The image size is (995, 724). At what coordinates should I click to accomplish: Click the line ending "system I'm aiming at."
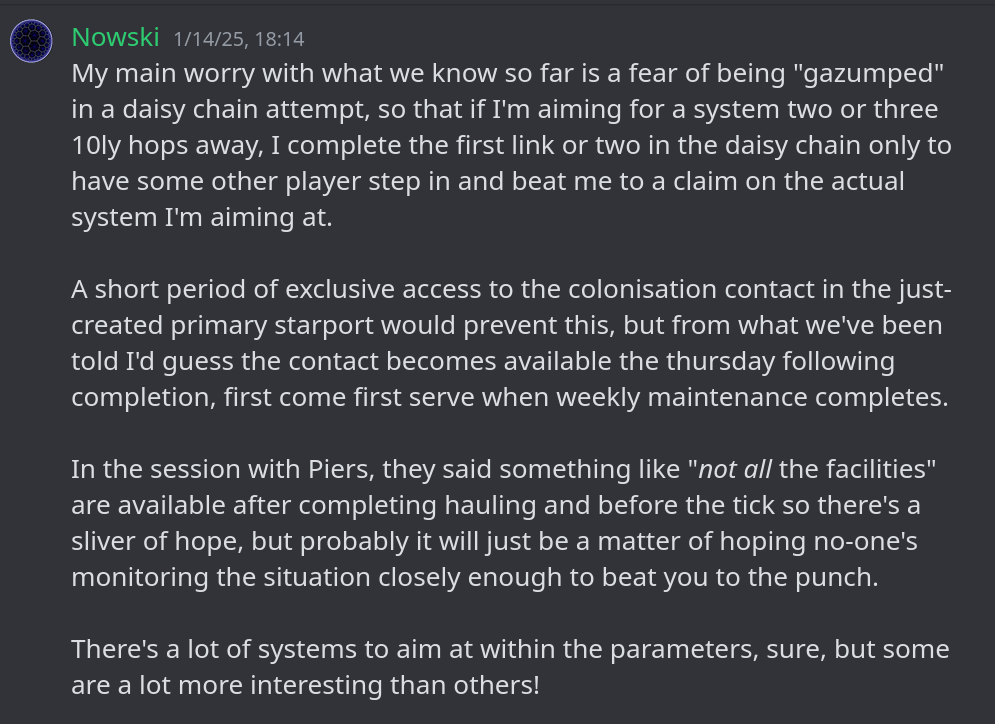(x=202, y=218)
